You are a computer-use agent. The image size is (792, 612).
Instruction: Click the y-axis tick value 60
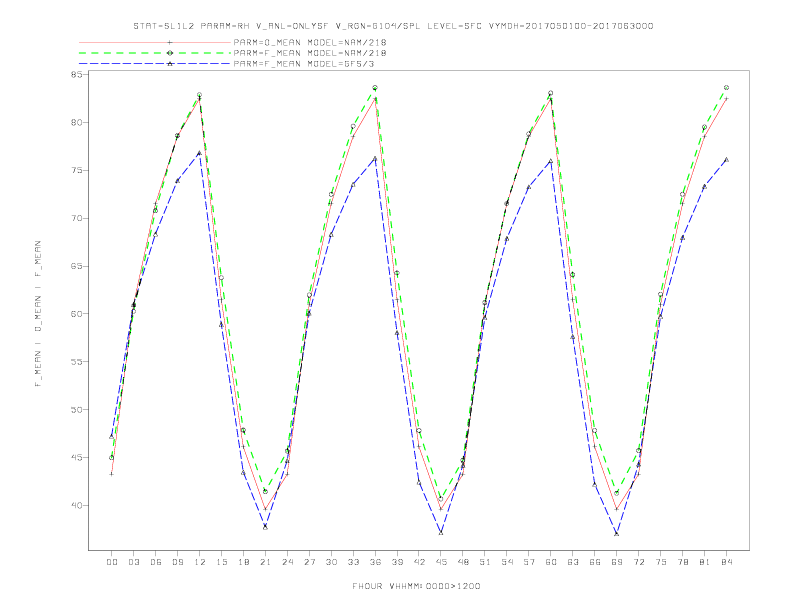[77, 314]
